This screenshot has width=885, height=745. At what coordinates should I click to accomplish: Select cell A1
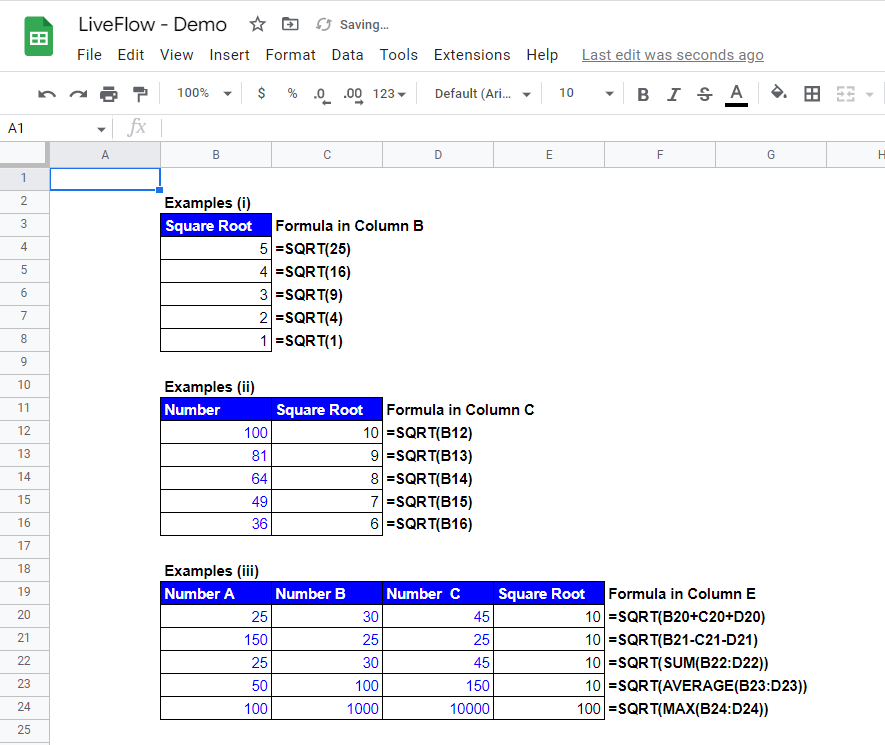point(105,179)
